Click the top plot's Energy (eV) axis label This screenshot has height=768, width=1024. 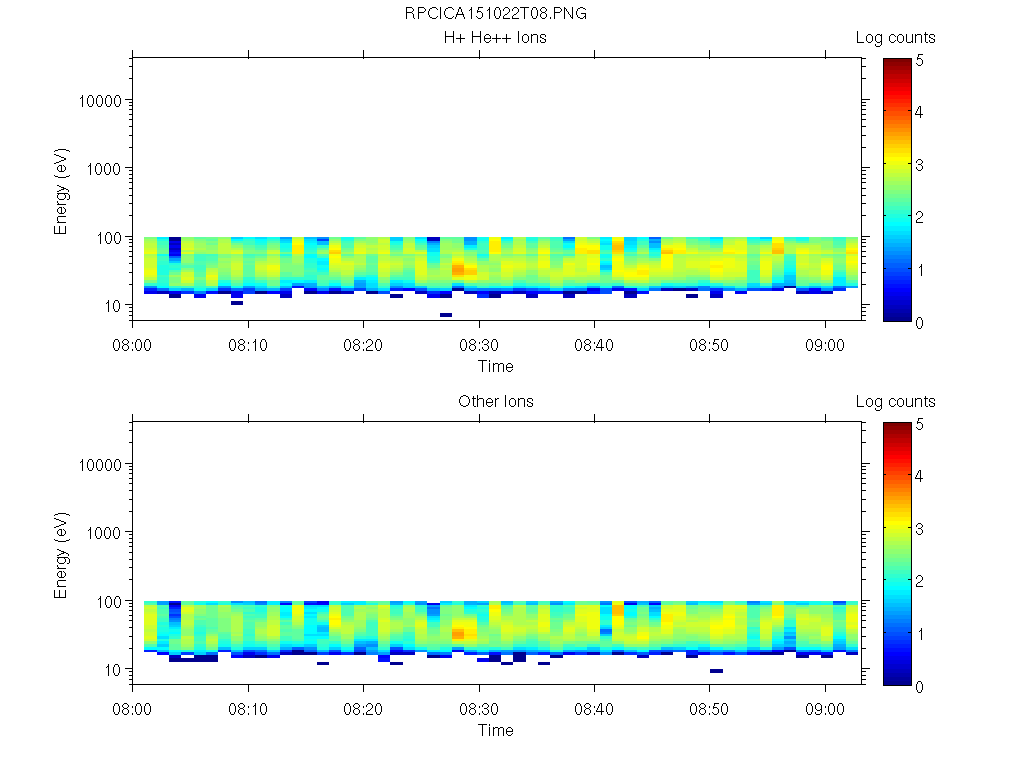[61, 191]
